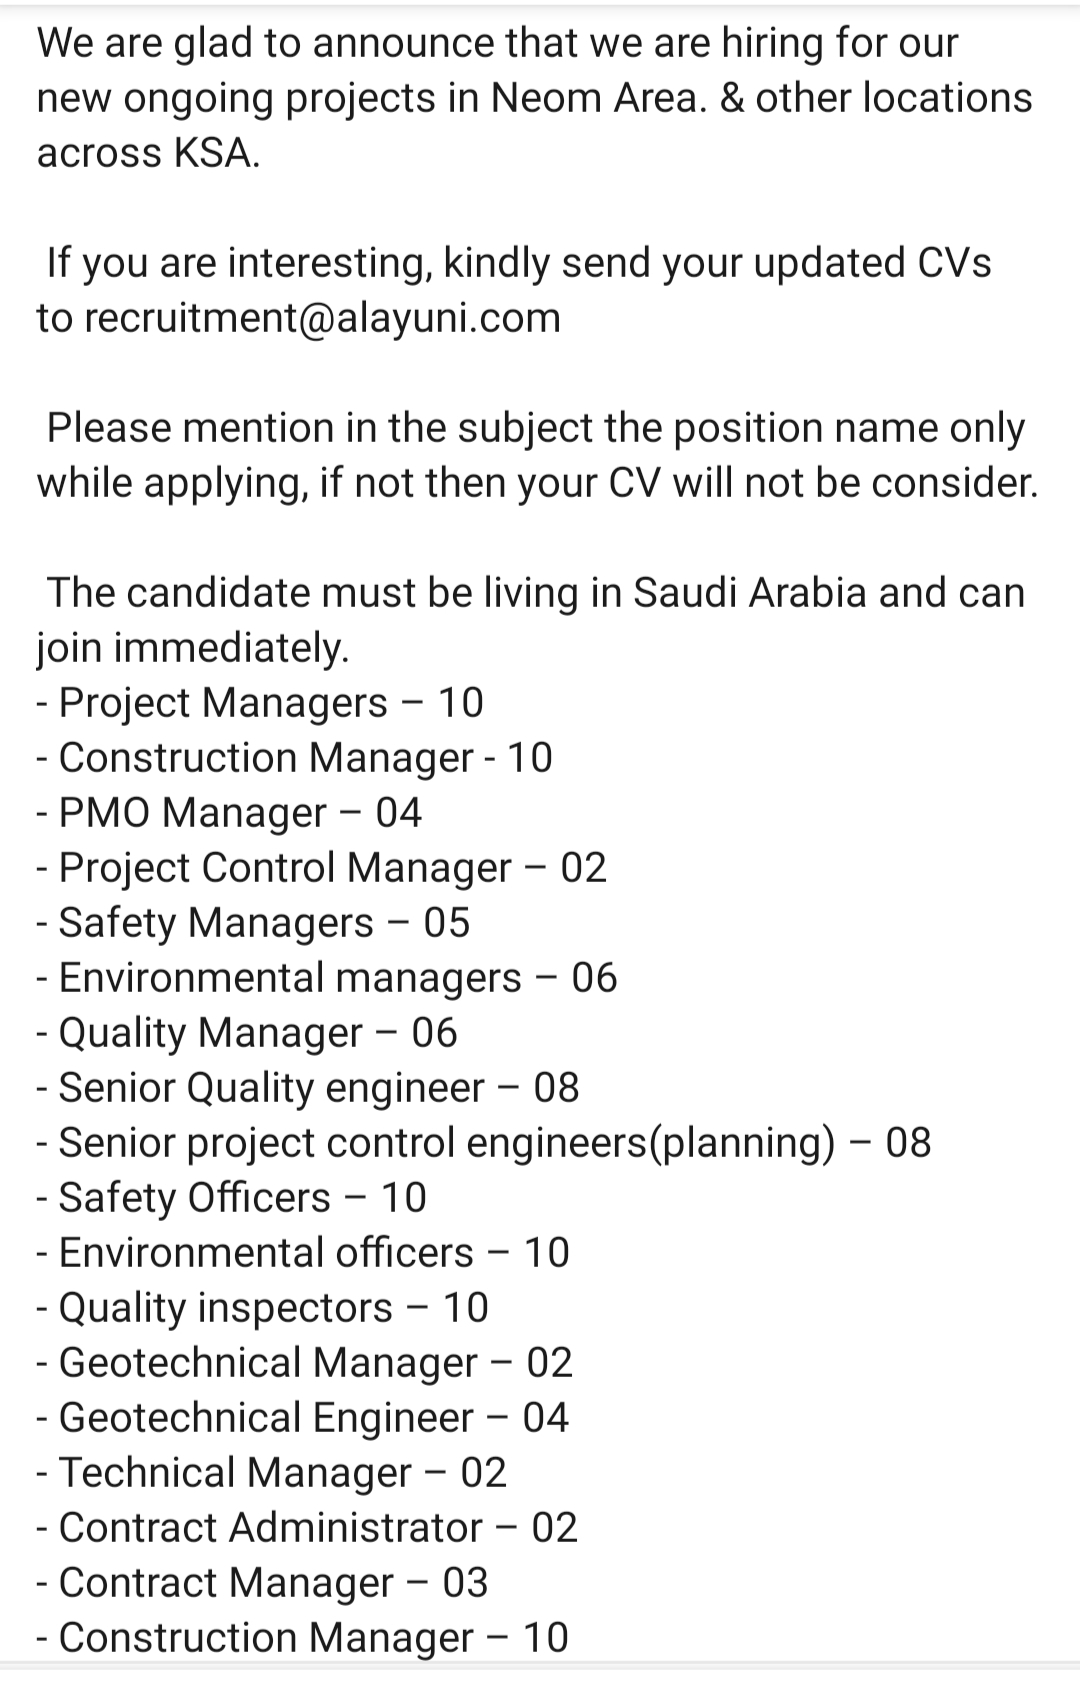Click the Quality inspectors – 10 line
Viewport: 1080px width, 1690px height.
coord(263,1308)
